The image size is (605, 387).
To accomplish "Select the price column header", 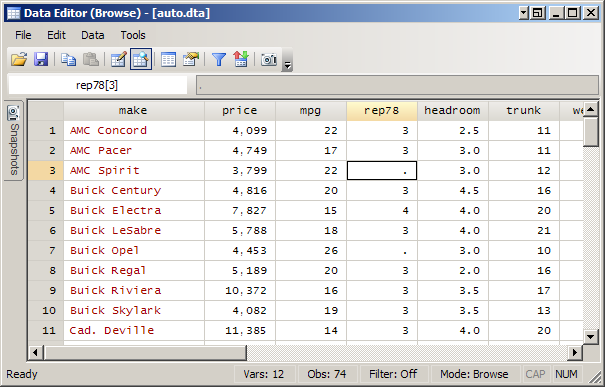I will click(x=240, y=111).
